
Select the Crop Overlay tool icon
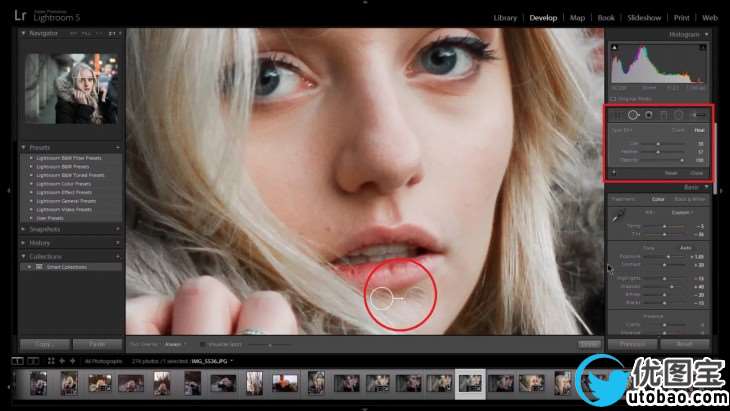point(618,114)
